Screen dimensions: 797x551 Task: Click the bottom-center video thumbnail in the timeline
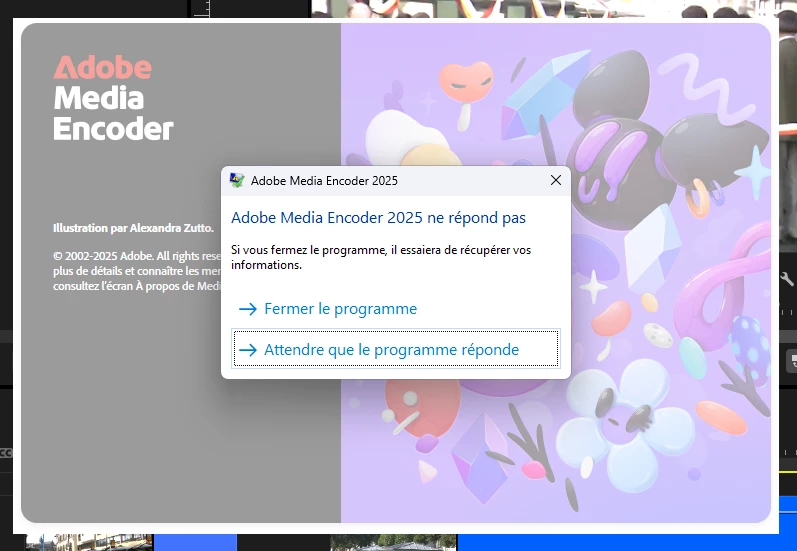click(393, 542)
